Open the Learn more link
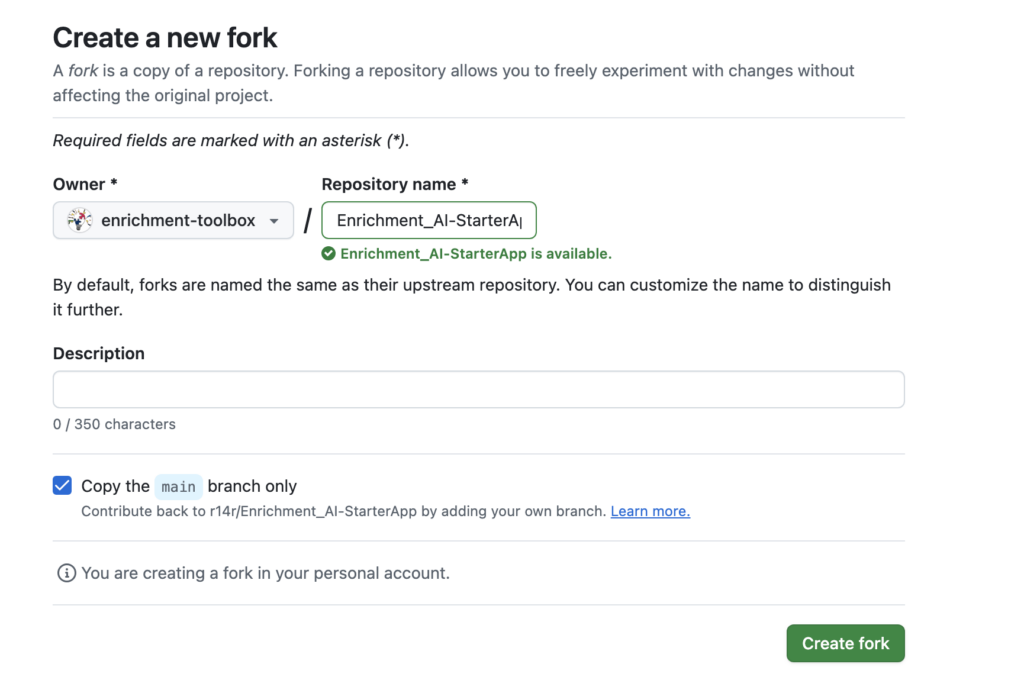The width and height of the screenshot is (1024, 696). pos(650,511)
